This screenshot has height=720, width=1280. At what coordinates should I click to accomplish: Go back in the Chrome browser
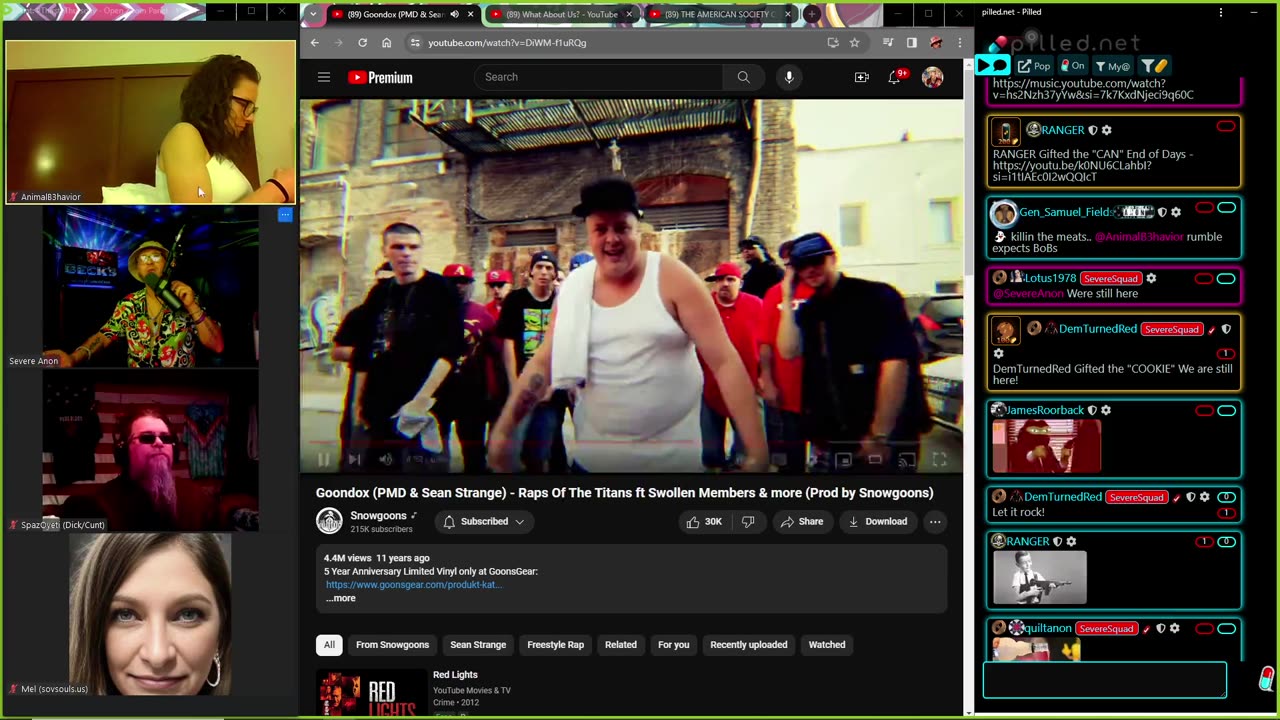314,43
